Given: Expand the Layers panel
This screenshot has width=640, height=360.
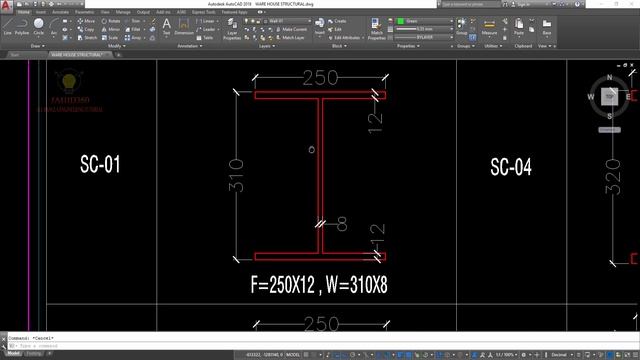Looking at the screenshot, I should tap(267, 46).
